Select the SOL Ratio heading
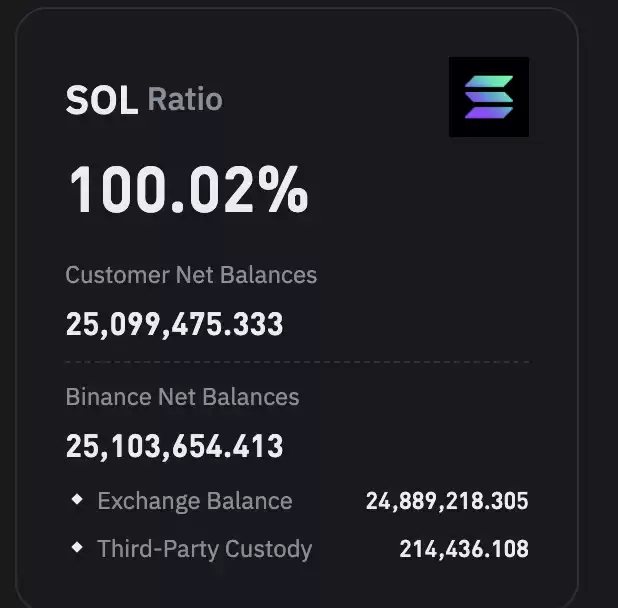The image size is (618, 608). point(144,99)
